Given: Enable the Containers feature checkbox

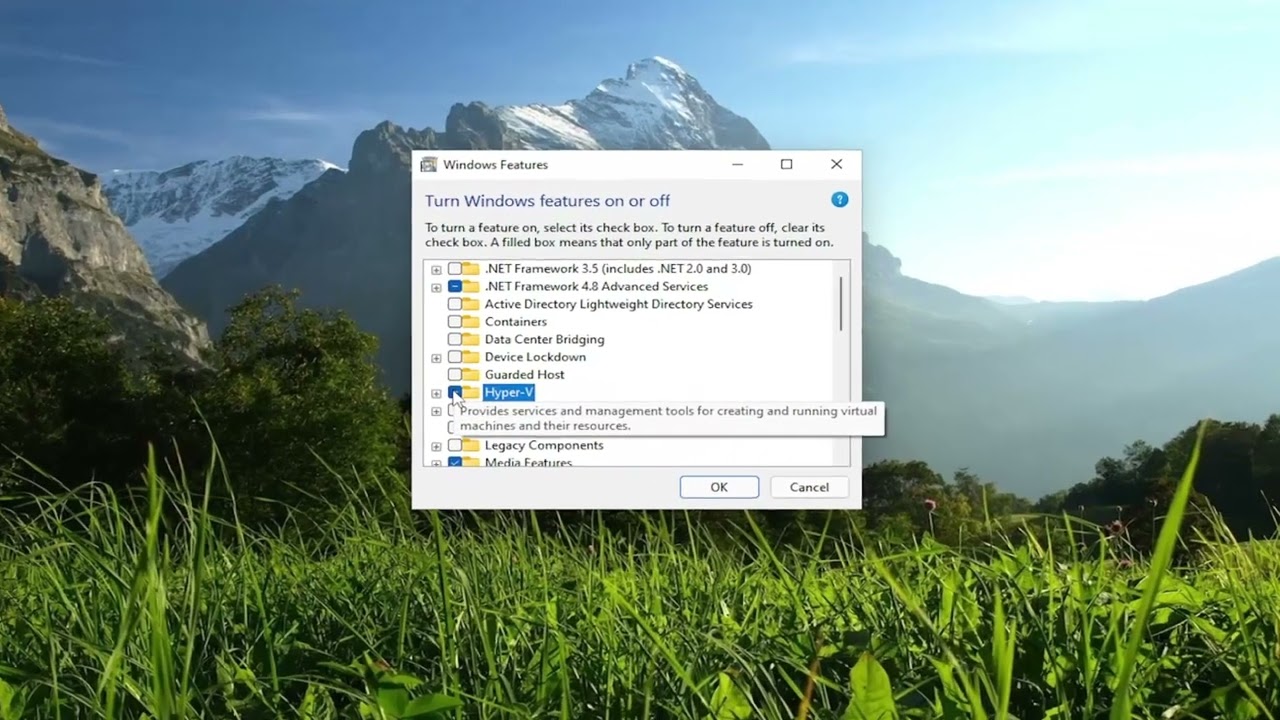Looking at the screenshot, I should point(455,322).
